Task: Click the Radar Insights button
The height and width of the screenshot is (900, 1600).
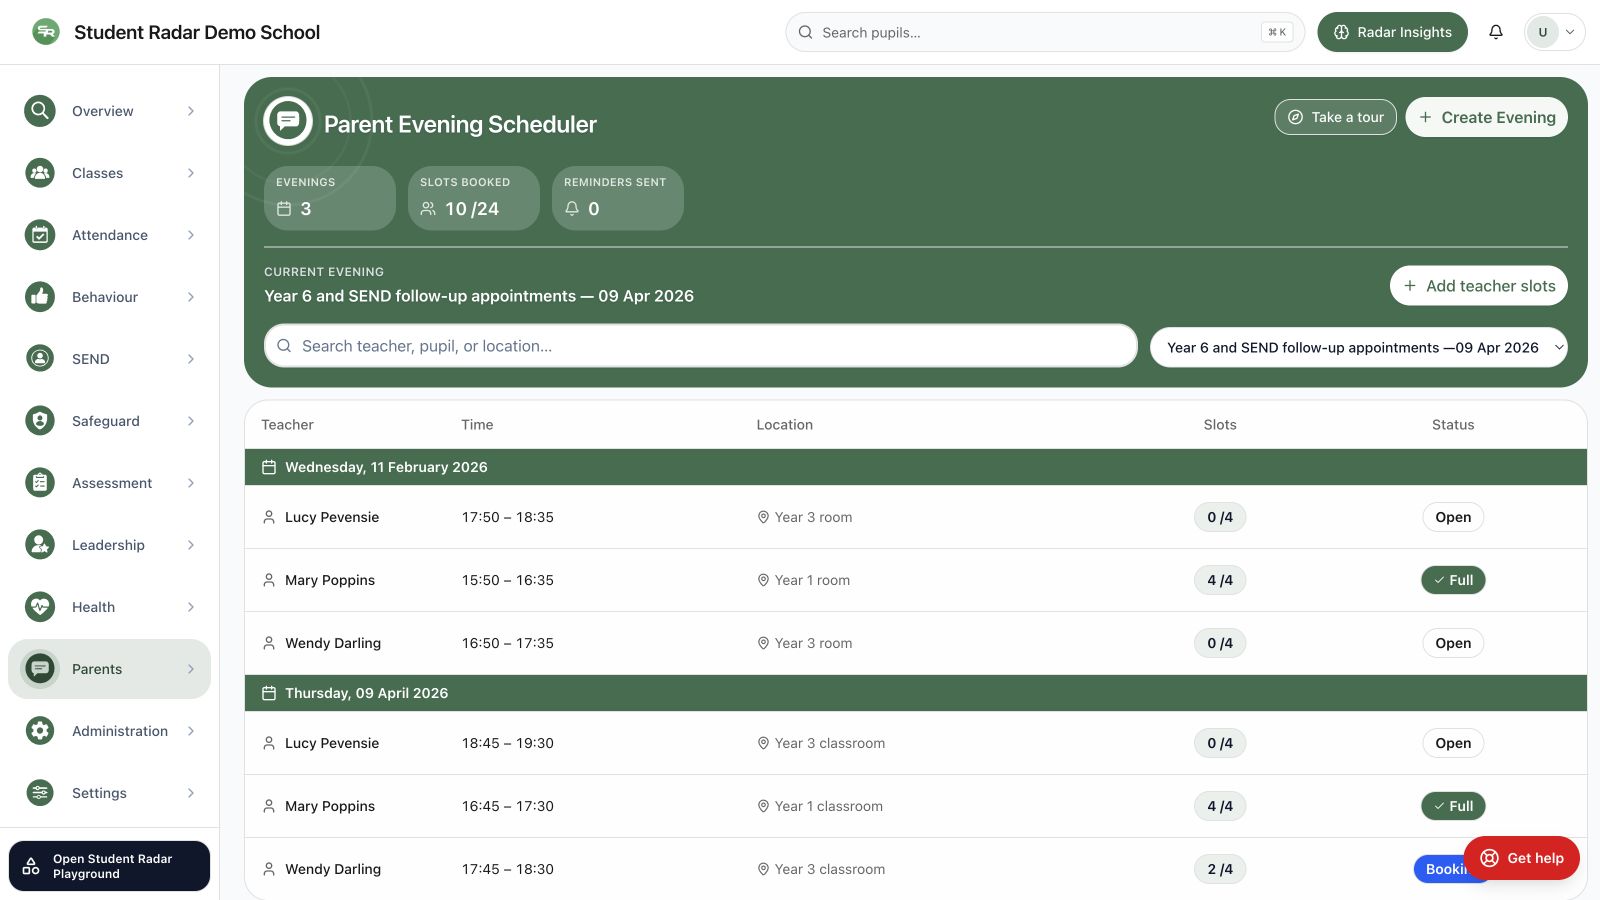Action: coord(1392,32)
